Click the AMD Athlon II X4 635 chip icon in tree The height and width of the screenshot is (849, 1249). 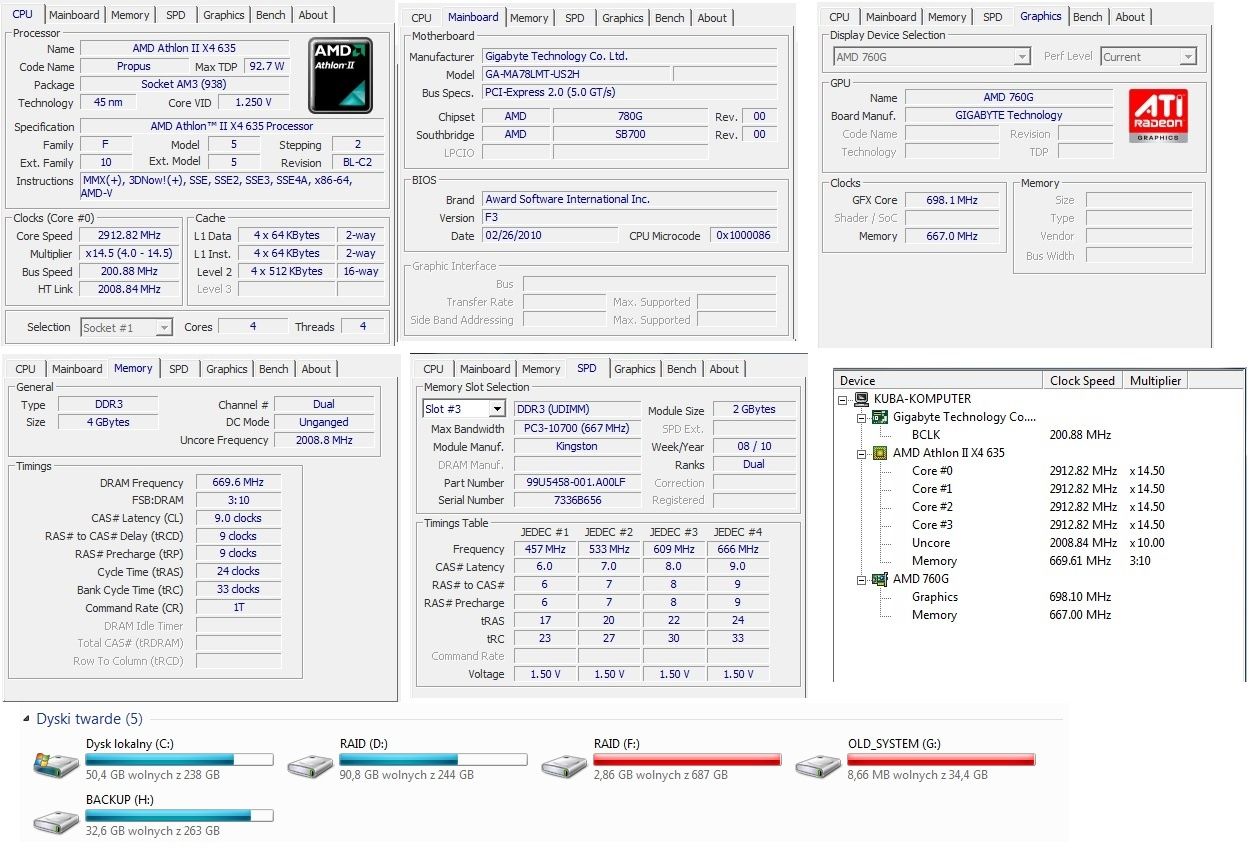881,453
